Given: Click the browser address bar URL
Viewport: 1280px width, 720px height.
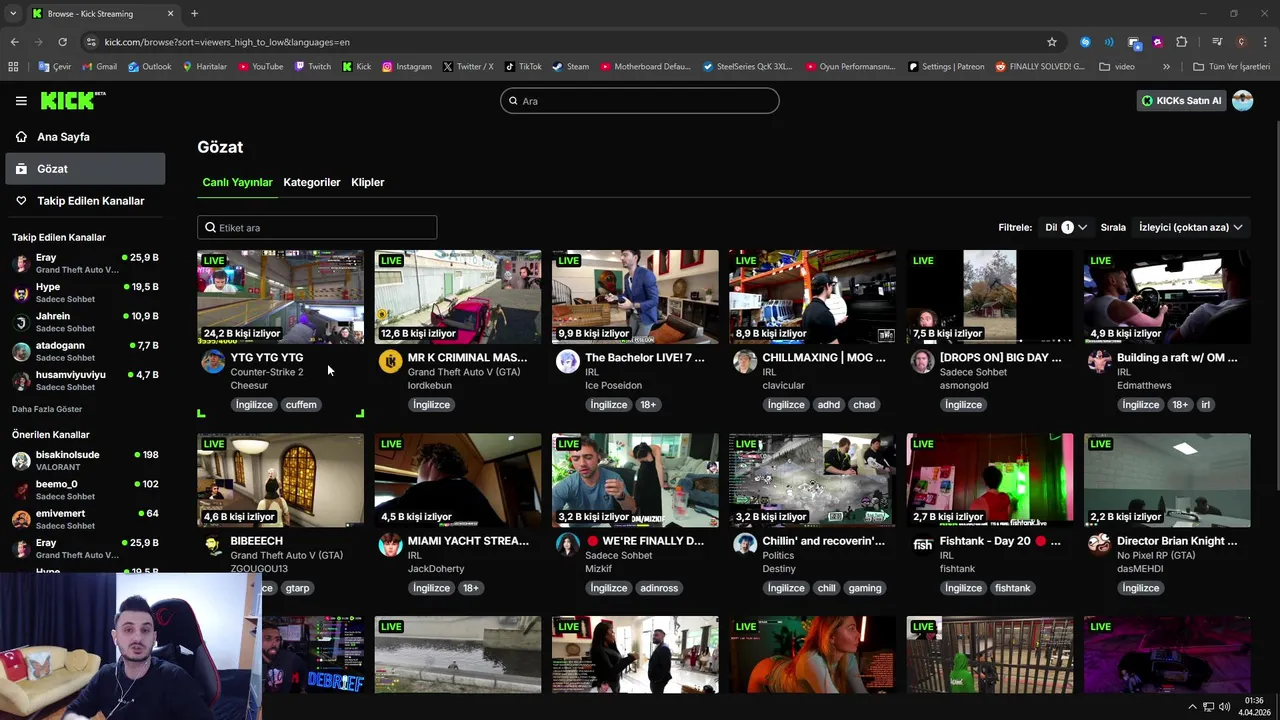Looking at the screenshot, I should click(x=227, y=42).
